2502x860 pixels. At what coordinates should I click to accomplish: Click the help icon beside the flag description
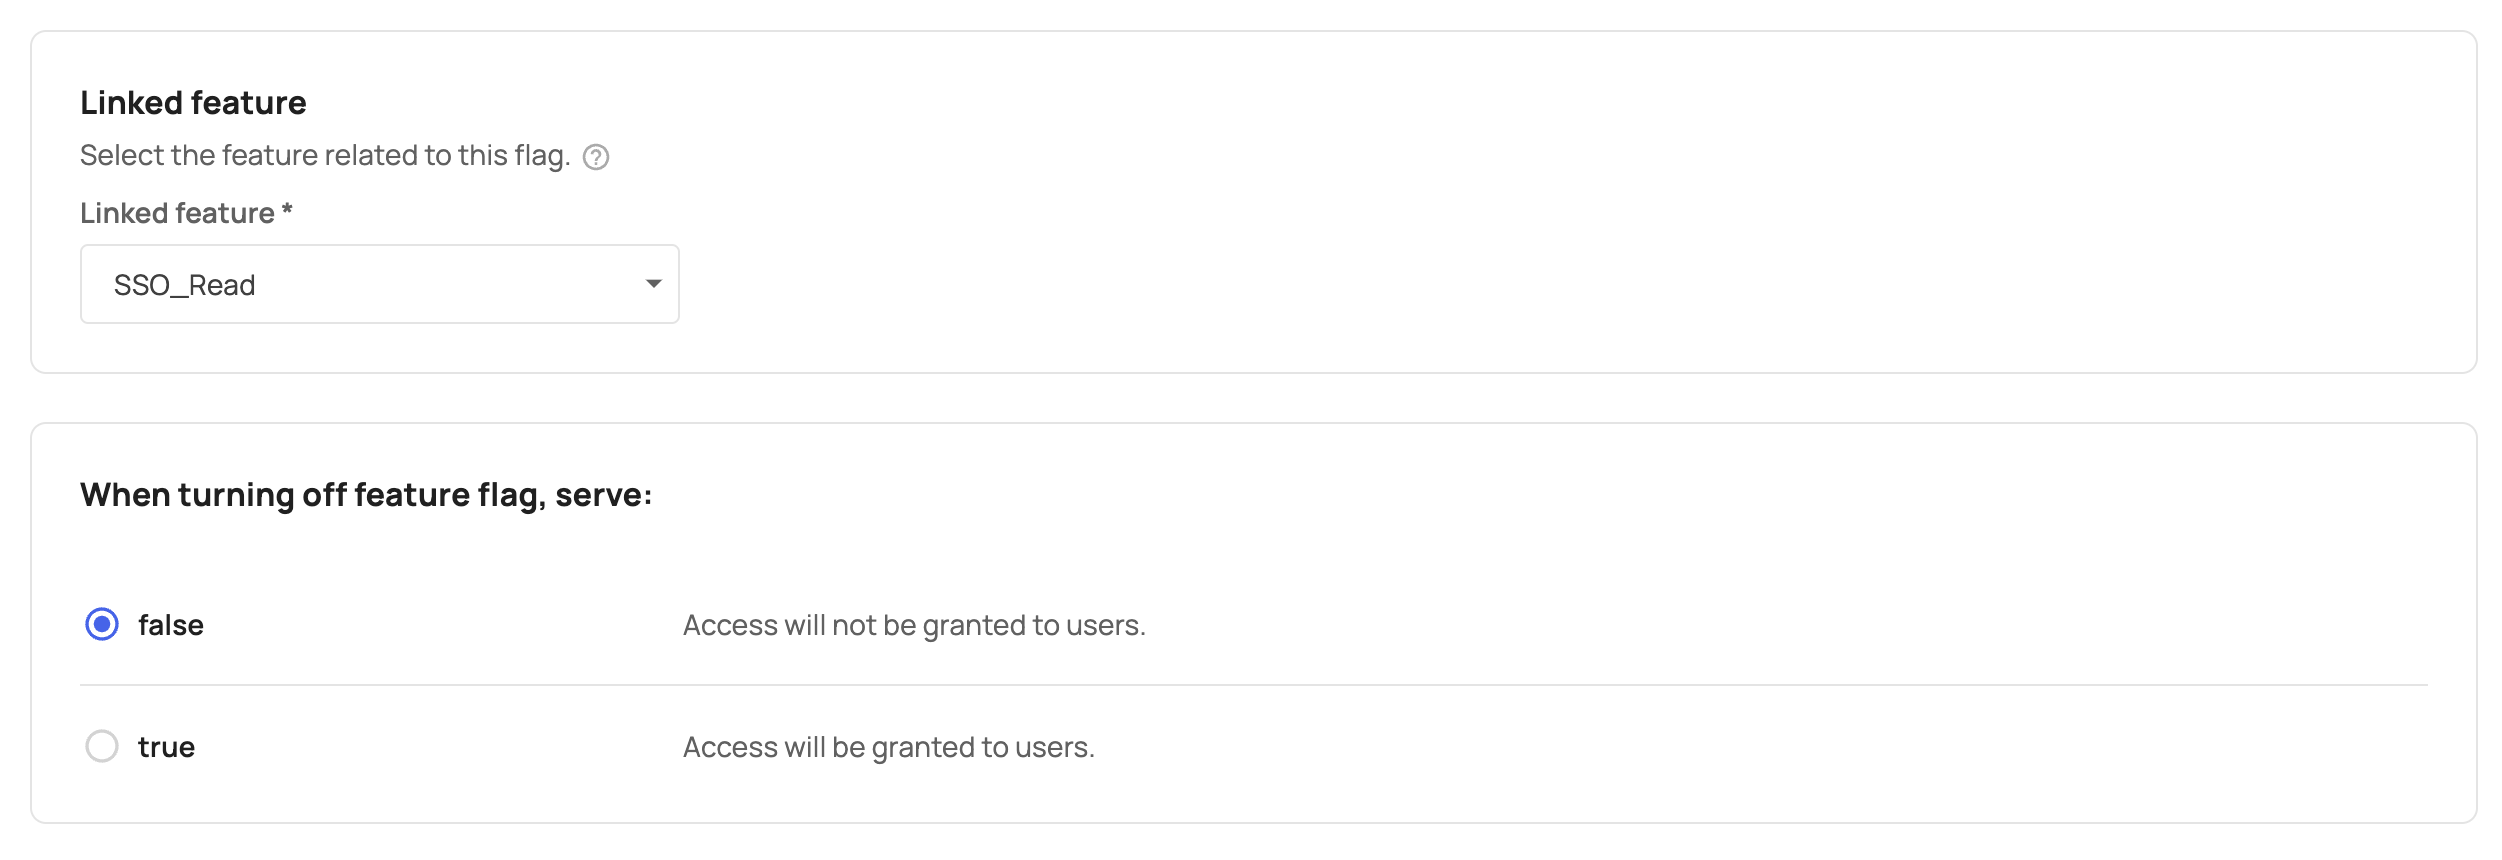click(x=596, y=157)
